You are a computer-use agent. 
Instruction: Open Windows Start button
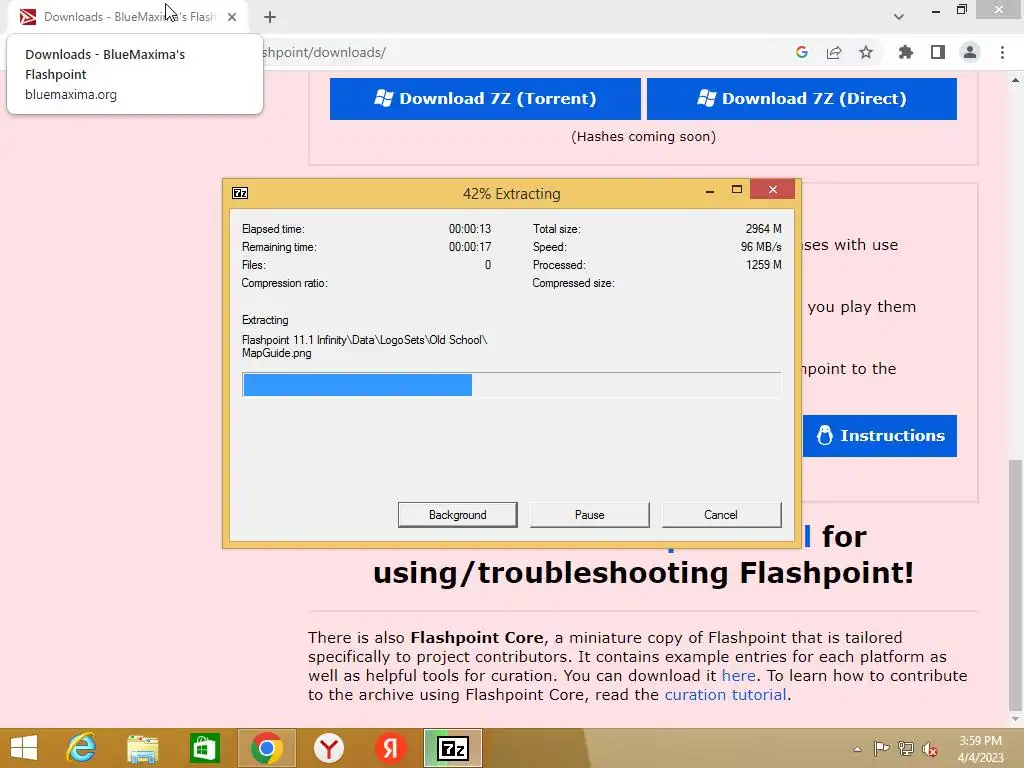(x=24, y=748)
